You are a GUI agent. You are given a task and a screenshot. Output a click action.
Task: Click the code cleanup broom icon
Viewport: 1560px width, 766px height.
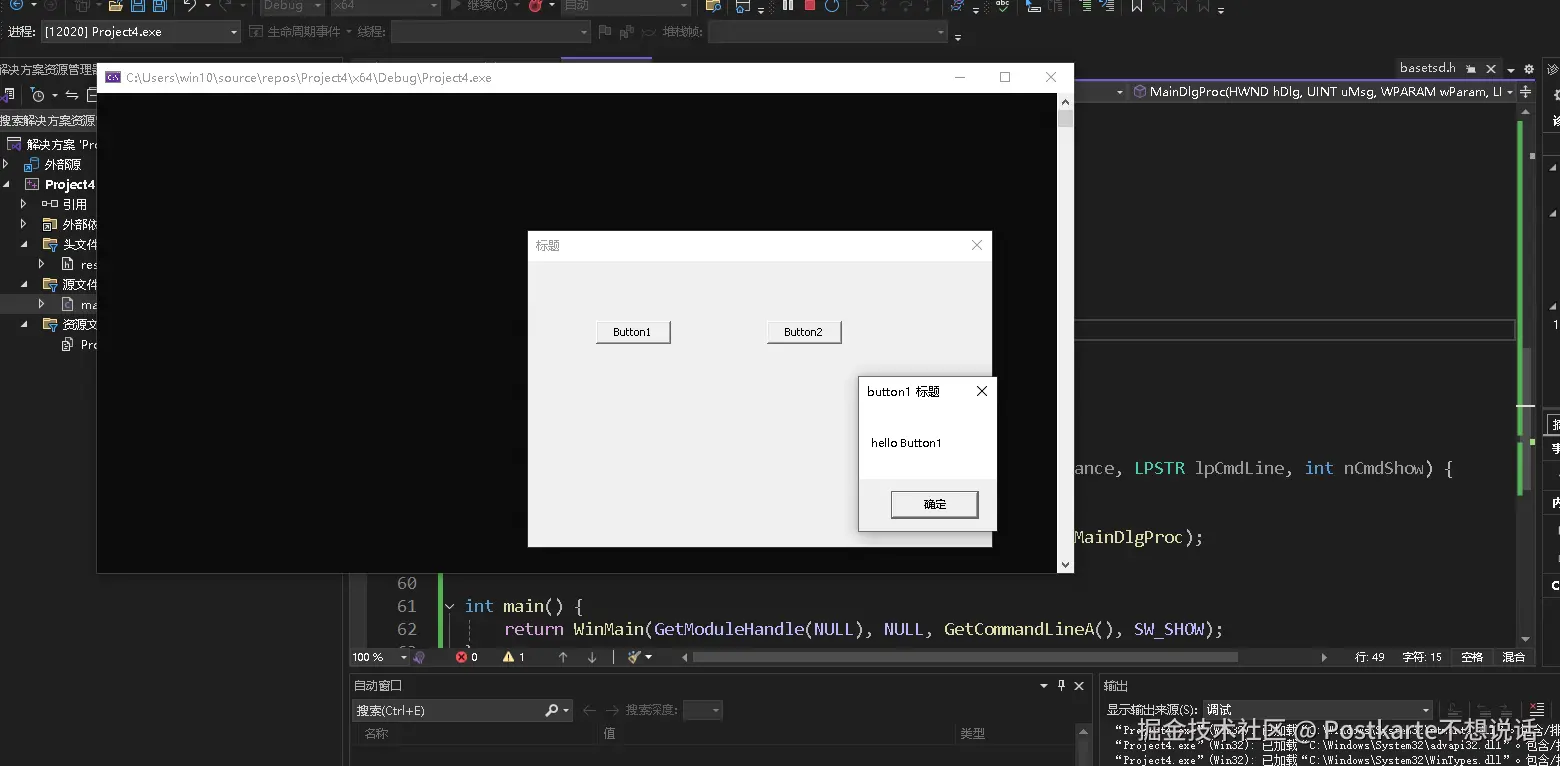click(x=634, y=657)
